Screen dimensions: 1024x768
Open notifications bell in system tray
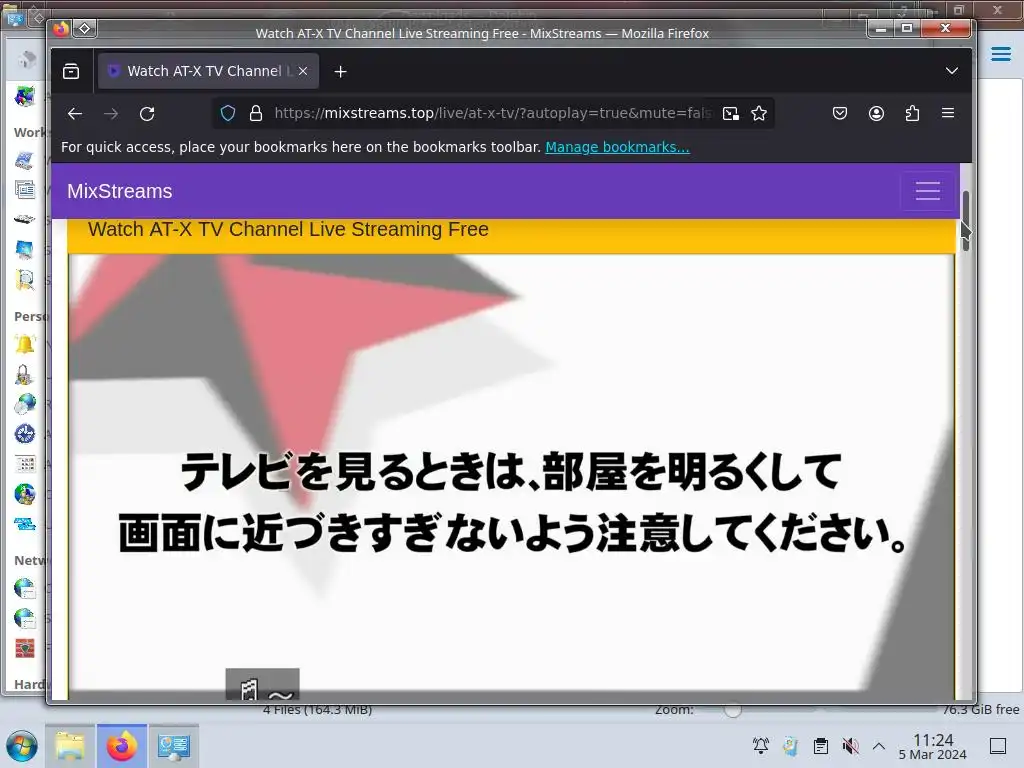pyautogui.click(x=761, y=746)
